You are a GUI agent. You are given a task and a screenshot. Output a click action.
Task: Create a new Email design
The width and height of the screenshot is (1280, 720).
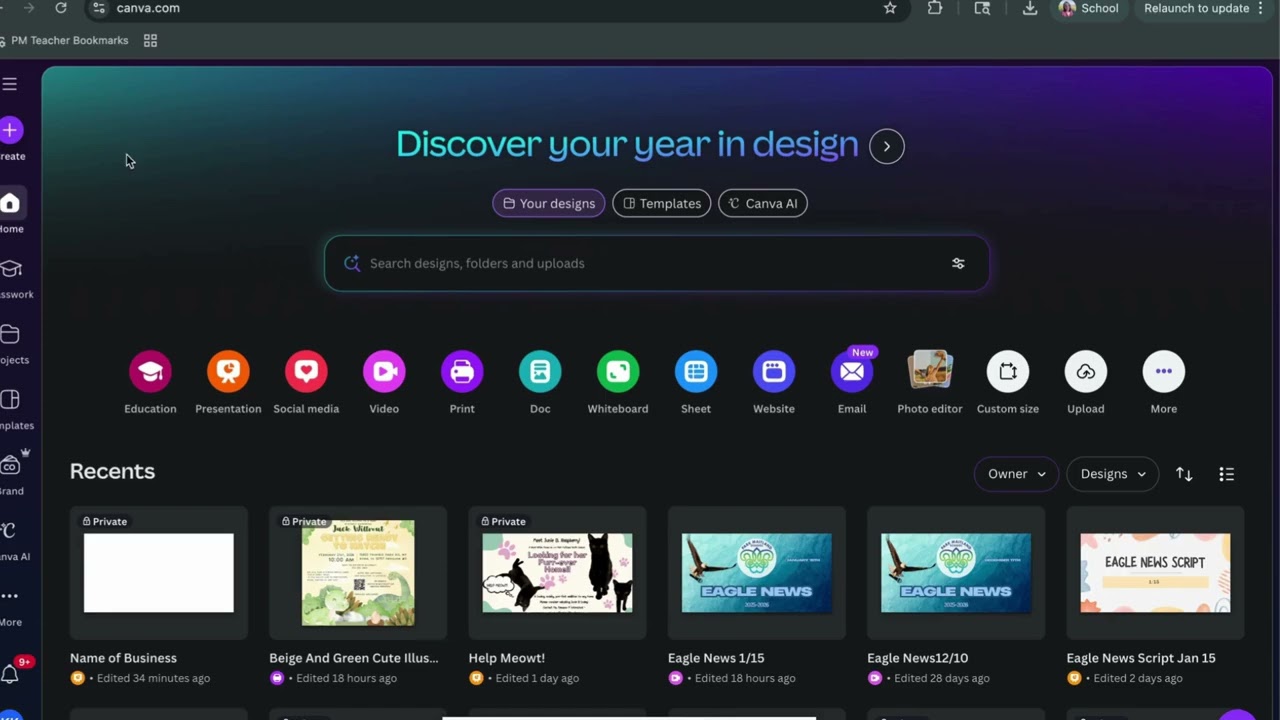pyautogui.click(x=852, y=372)
